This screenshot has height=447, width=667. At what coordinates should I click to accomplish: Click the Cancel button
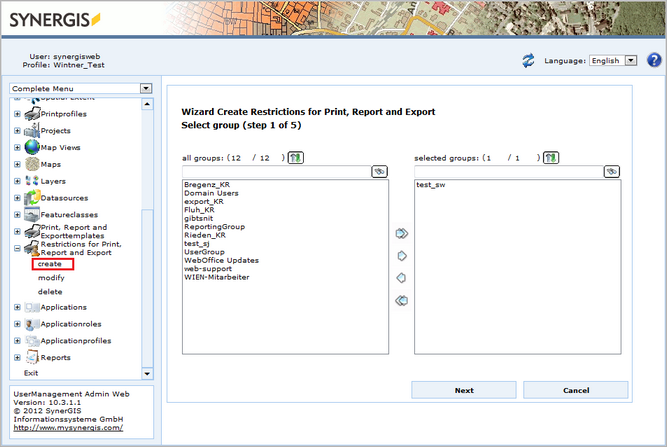click(x=576, y=390)
